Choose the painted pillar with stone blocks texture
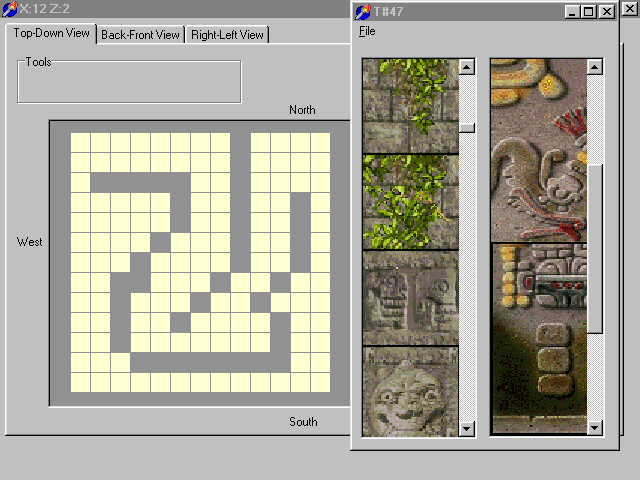Screen dimensions: 640x480 pyautogui.click(x=539, y=338)
